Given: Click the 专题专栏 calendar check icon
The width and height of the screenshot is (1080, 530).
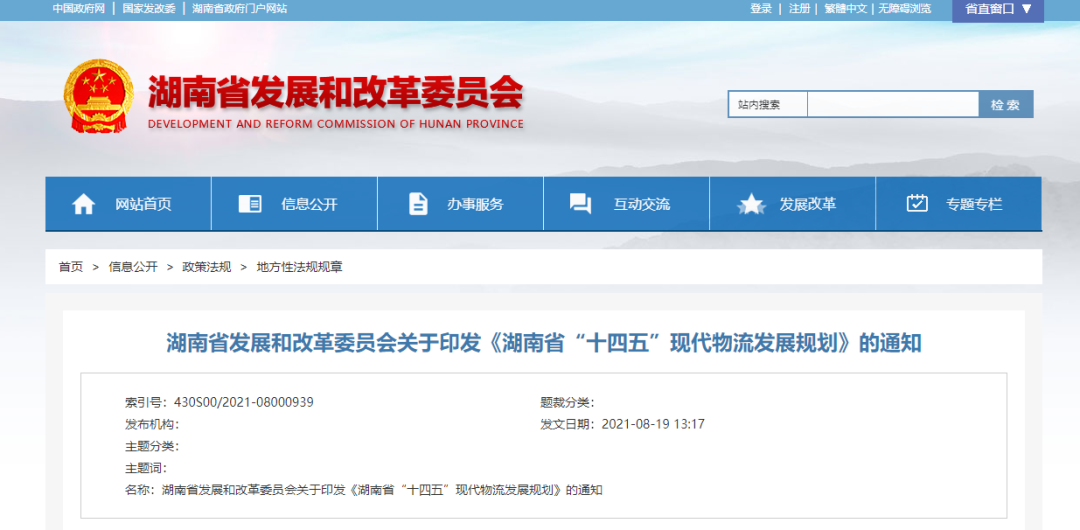Looking at the screenshot, I should [x=917, y=204].
